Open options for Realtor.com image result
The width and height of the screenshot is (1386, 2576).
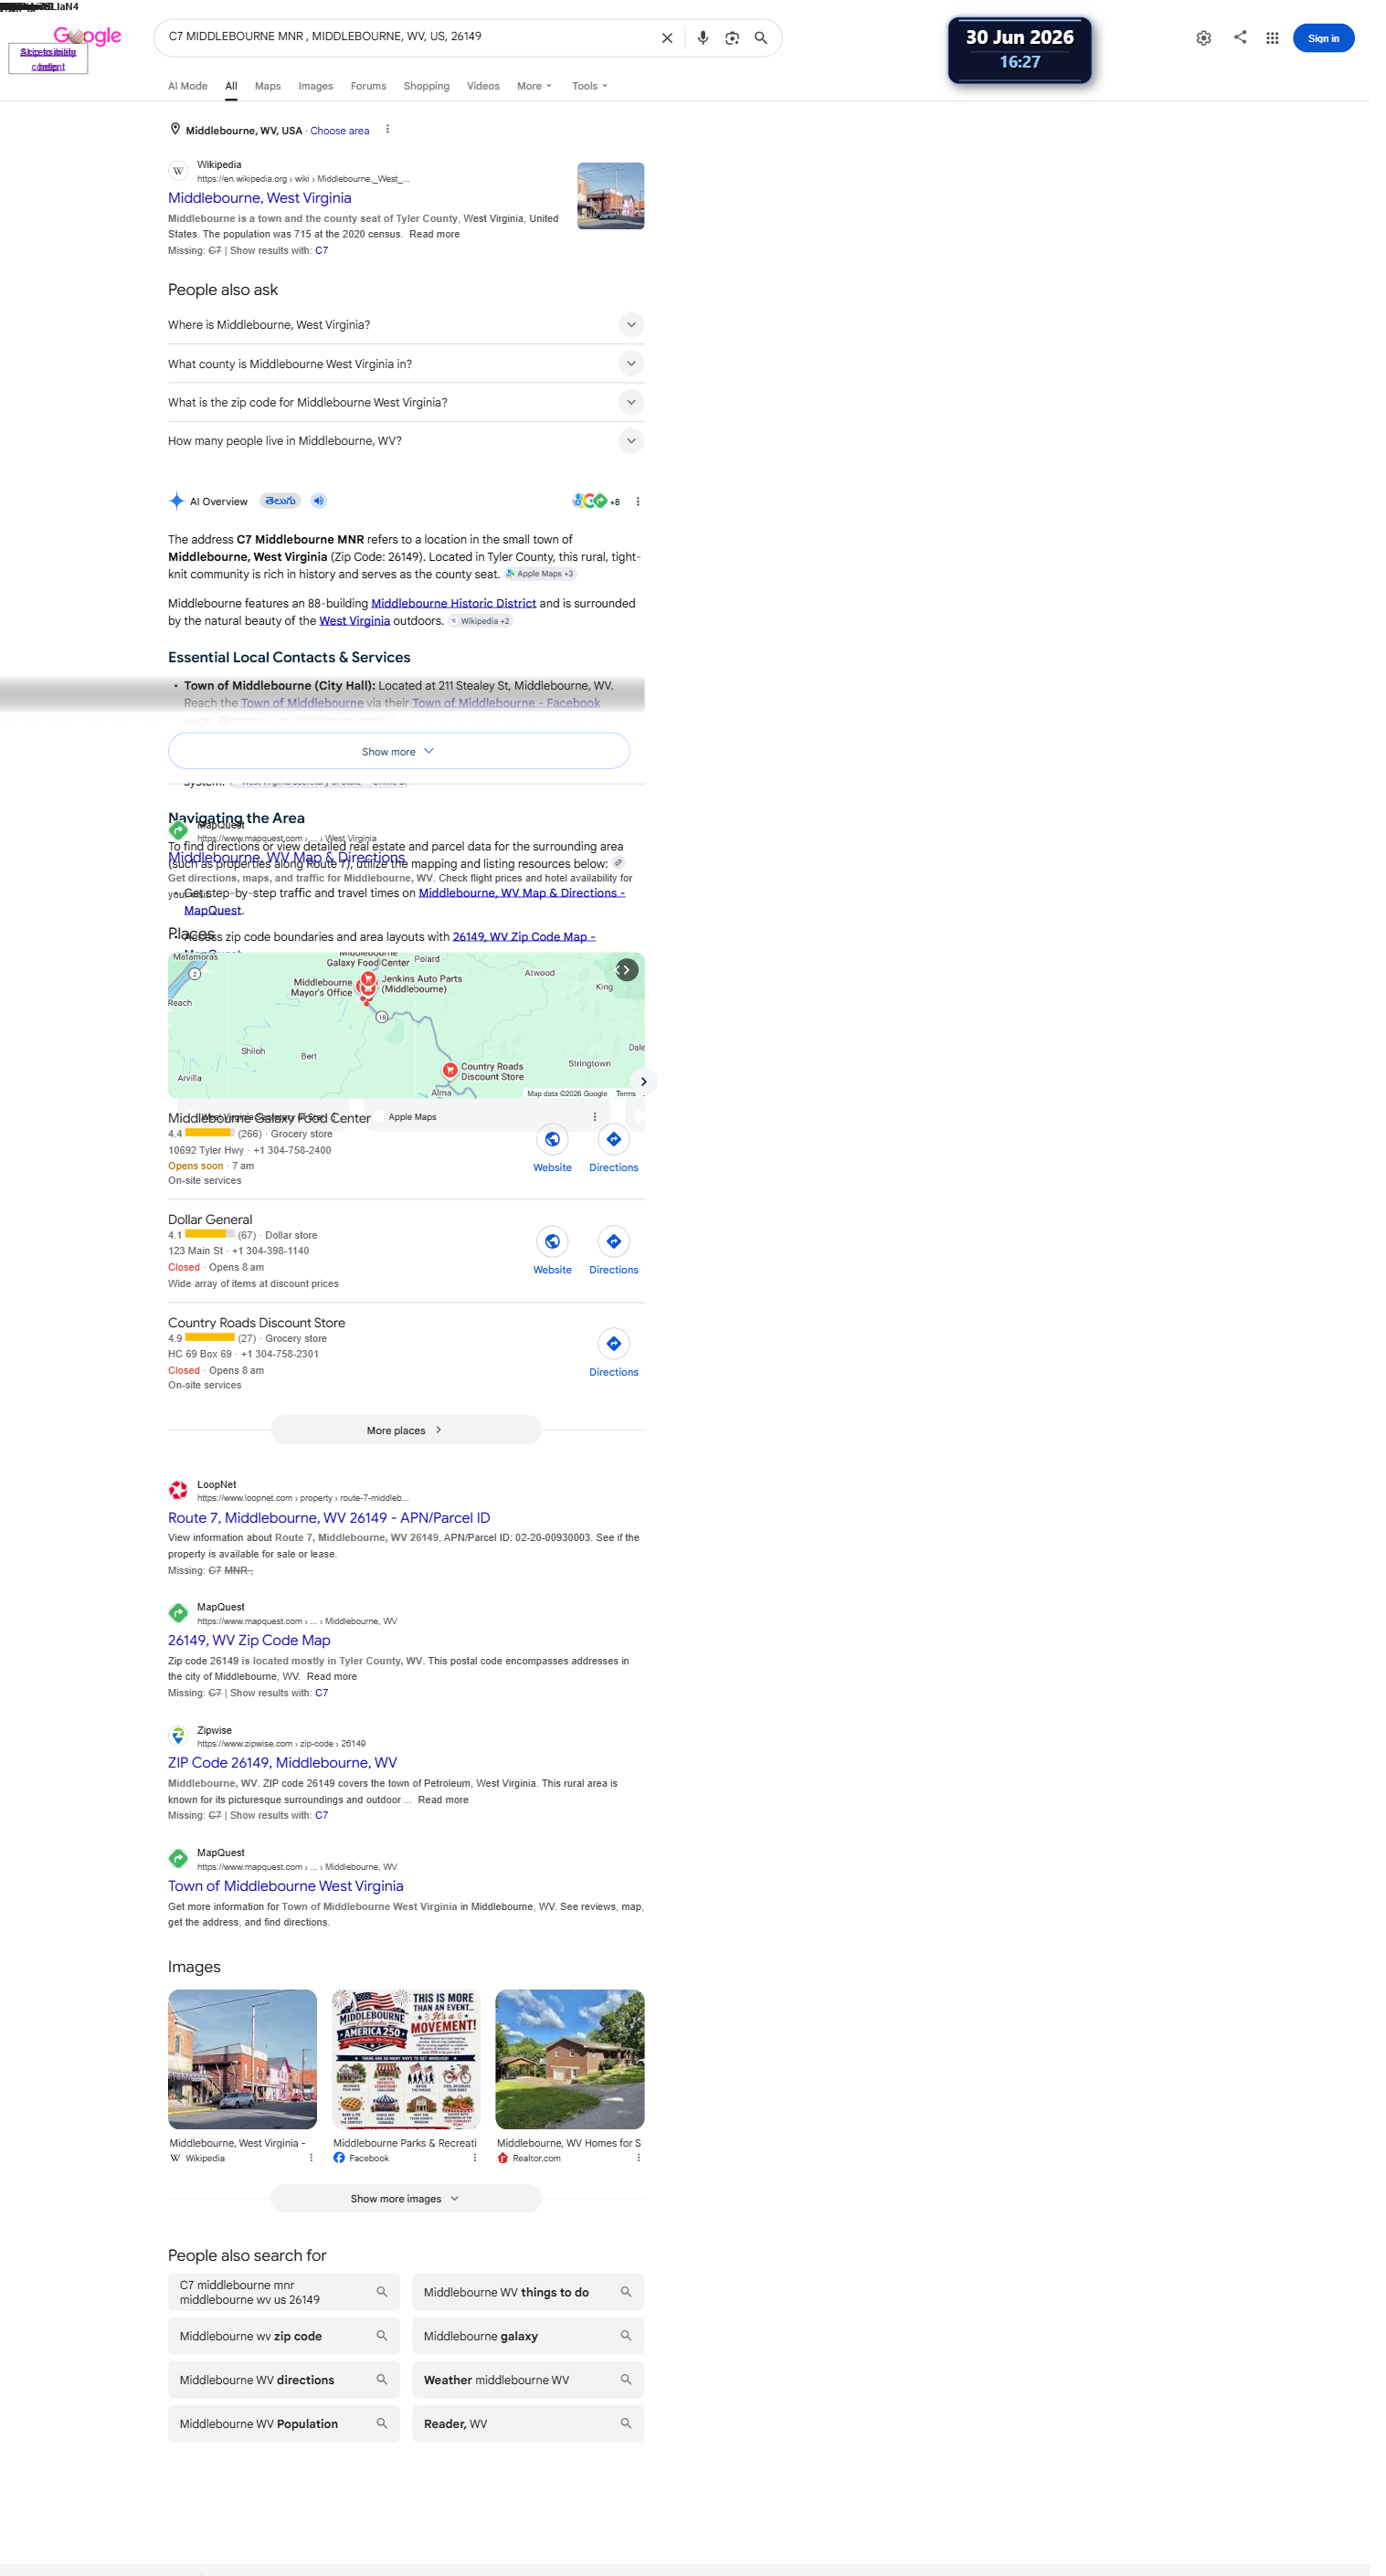coord(638,2158)
